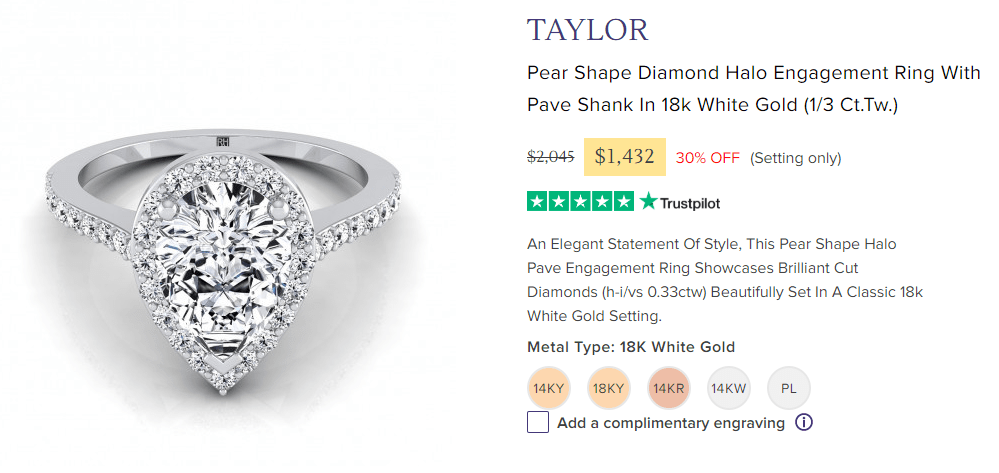Choose the 18KY yellow gold option
The image size is (999, 473).
tap(609, 389)
